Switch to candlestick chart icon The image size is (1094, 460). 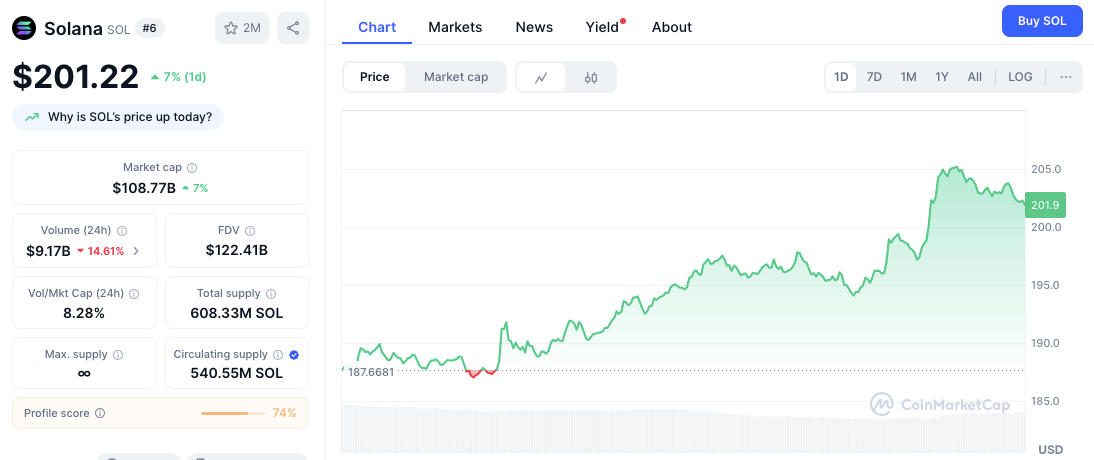591,77
